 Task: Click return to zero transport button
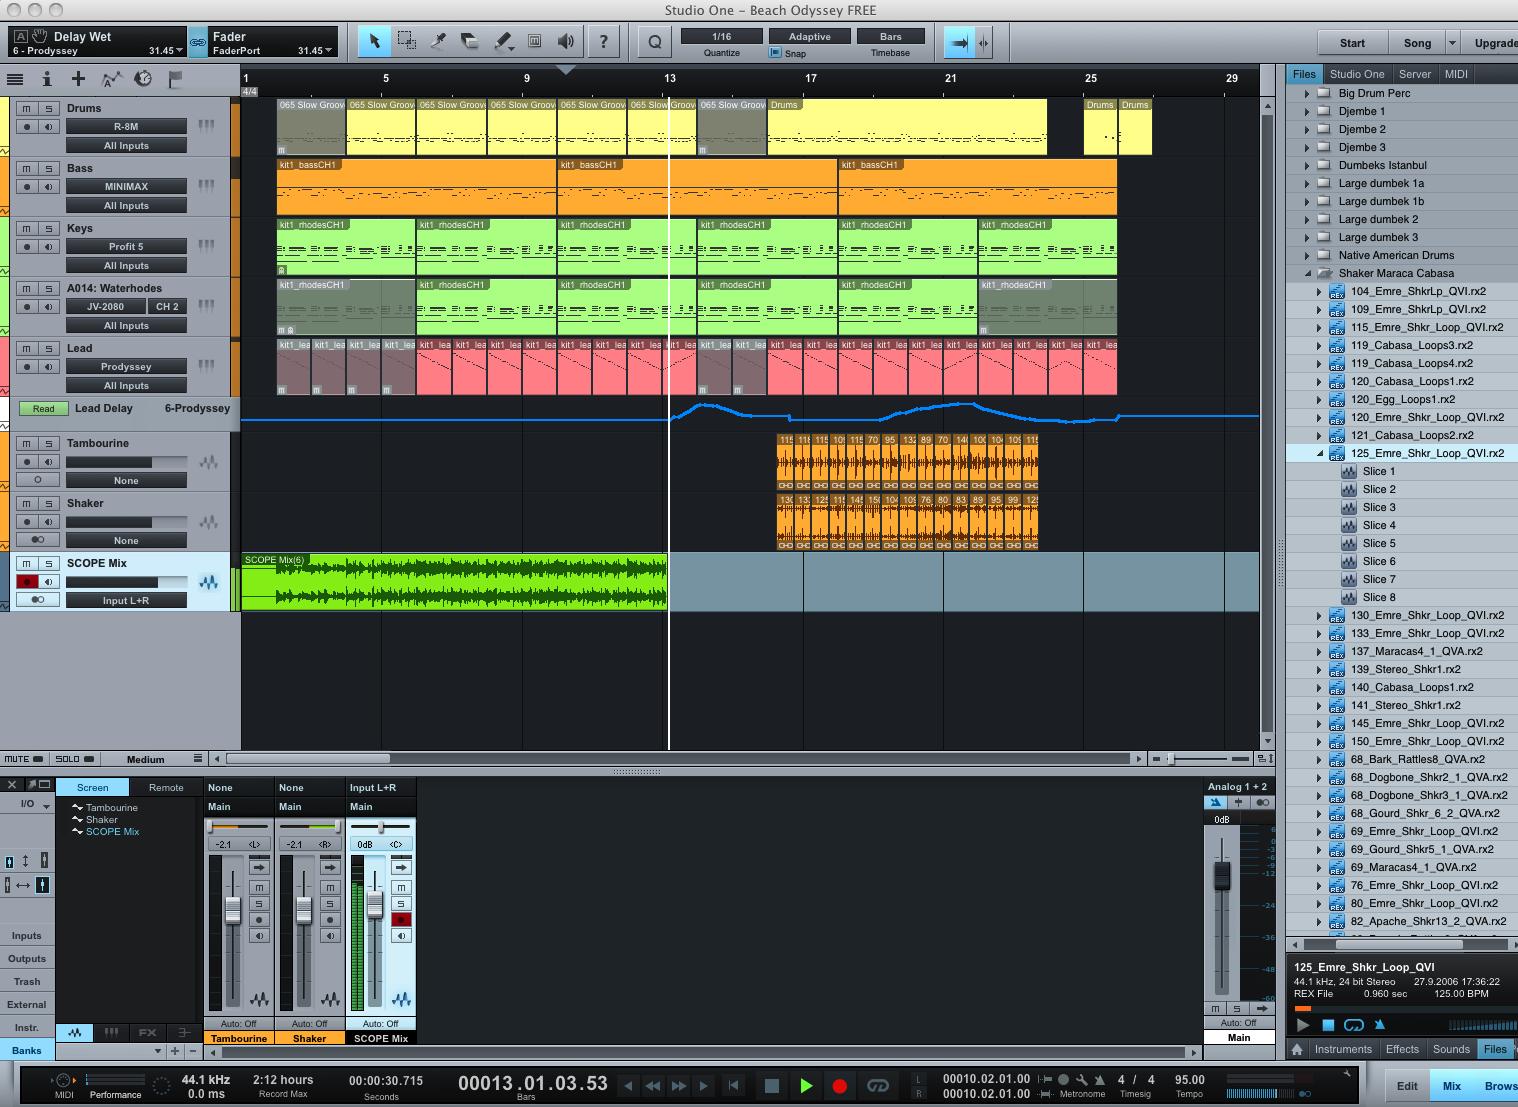tap(733, 1085)
